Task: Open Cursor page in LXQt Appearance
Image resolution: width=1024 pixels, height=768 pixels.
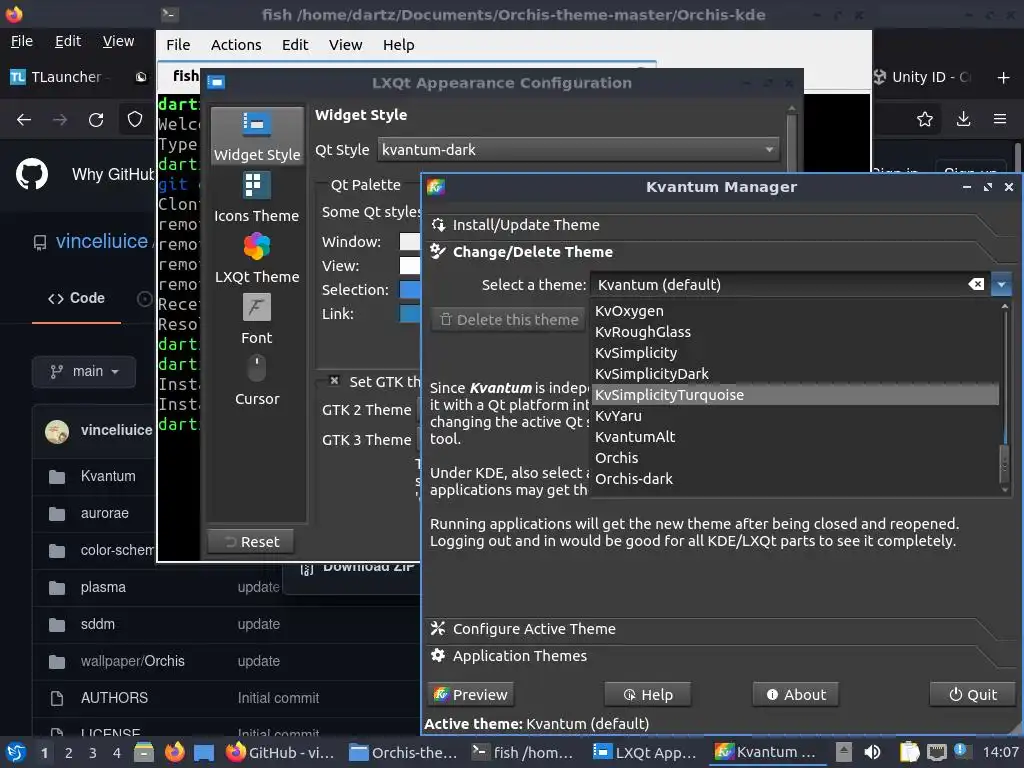Action: point(257,381)
